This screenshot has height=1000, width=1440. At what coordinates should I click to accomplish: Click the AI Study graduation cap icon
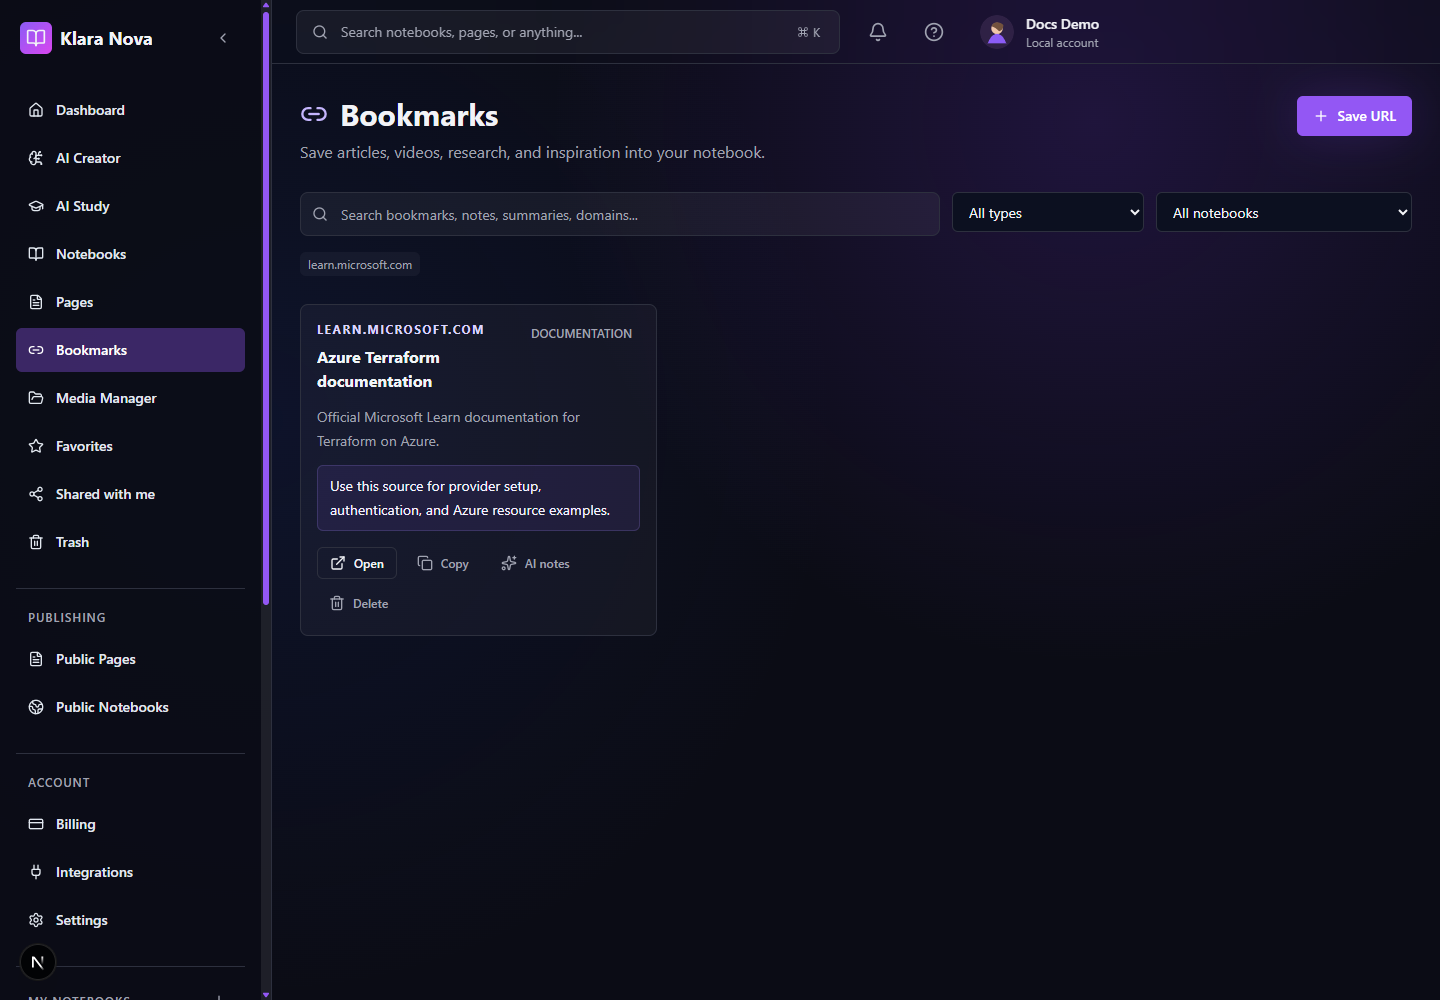click(x=36, y=206)
